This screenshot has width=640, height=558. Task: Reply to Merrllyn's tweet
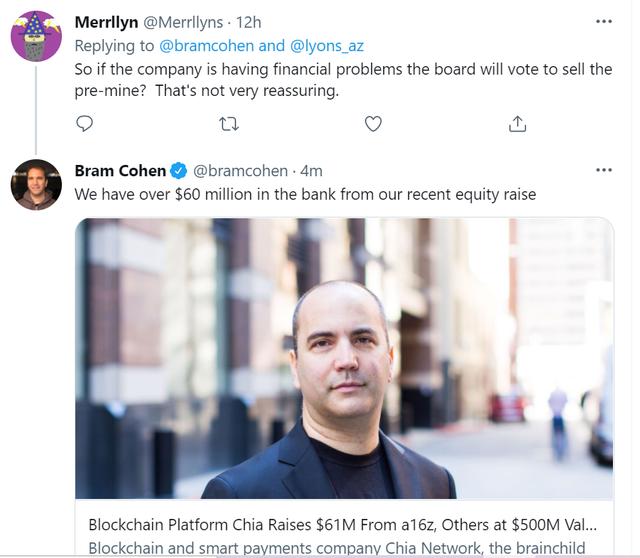click(x=84, y=123)
